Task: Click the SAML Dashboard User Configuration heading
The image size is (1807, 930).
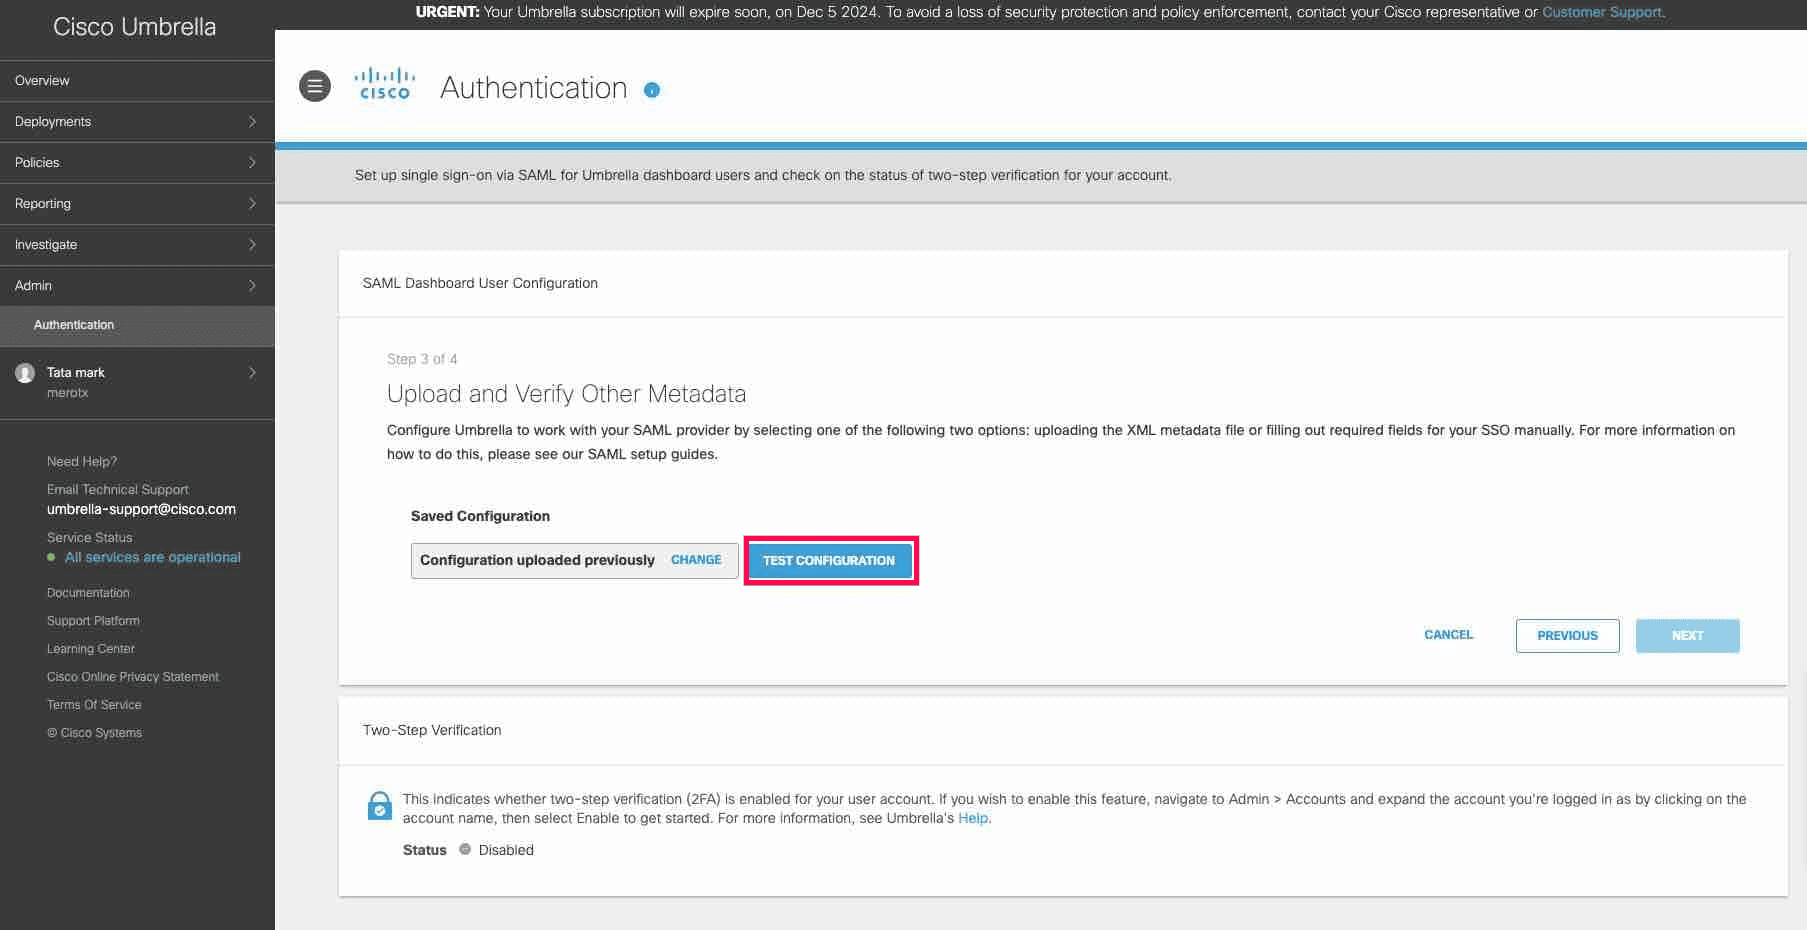Action: (480, 283)
